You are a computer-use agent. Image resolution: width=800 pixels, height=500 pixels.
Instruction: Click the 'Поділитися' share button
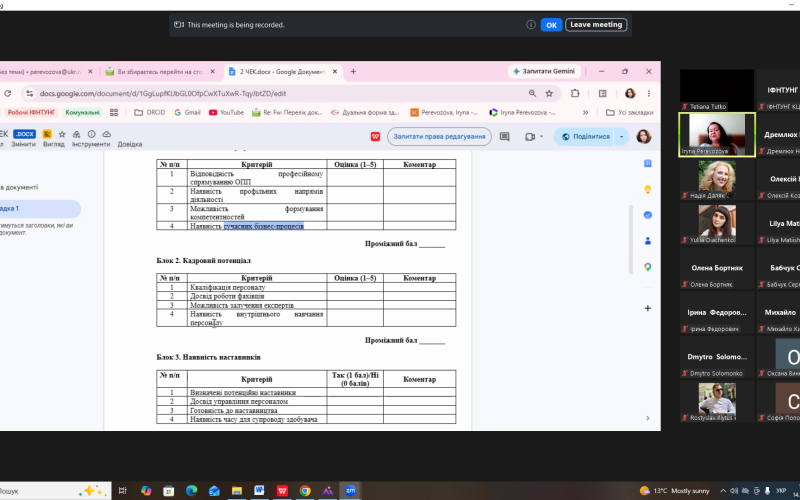point(585,137)
